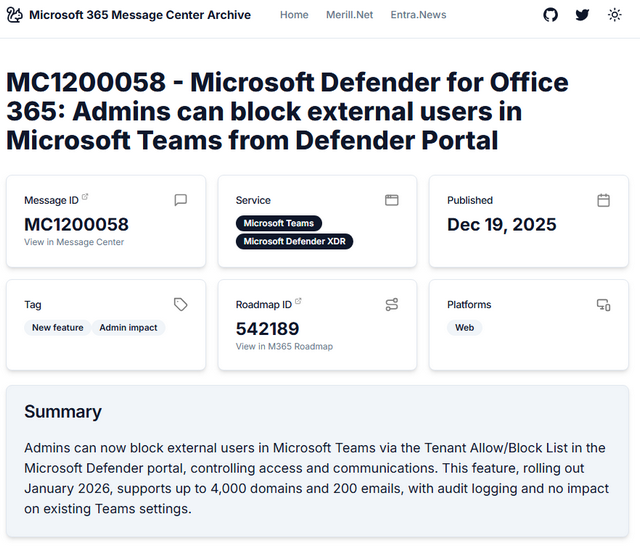Click the site logo grid icon
Image resolution: width=640 pixels, height=546 pixels.
(x=15, y=15)
